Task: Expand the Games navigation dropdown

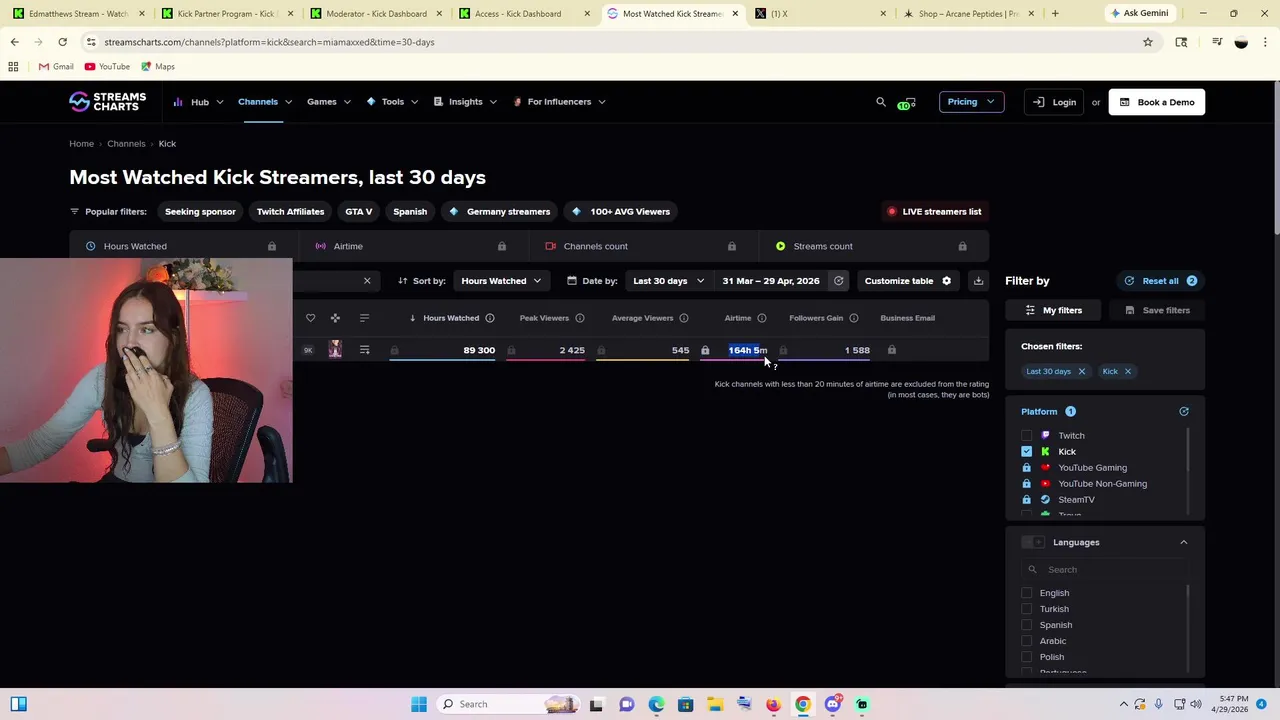Action: coord(329,102)
